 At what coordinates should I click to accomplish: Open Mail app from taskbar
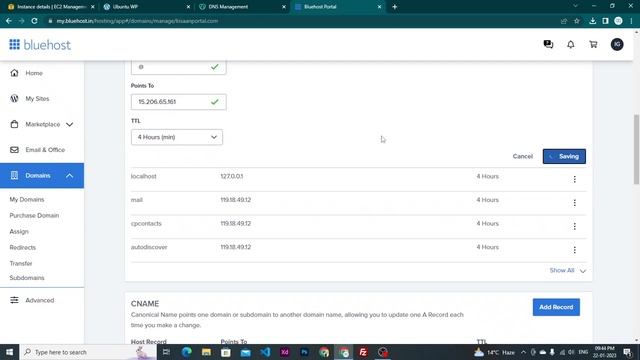[x=245, y=352]
